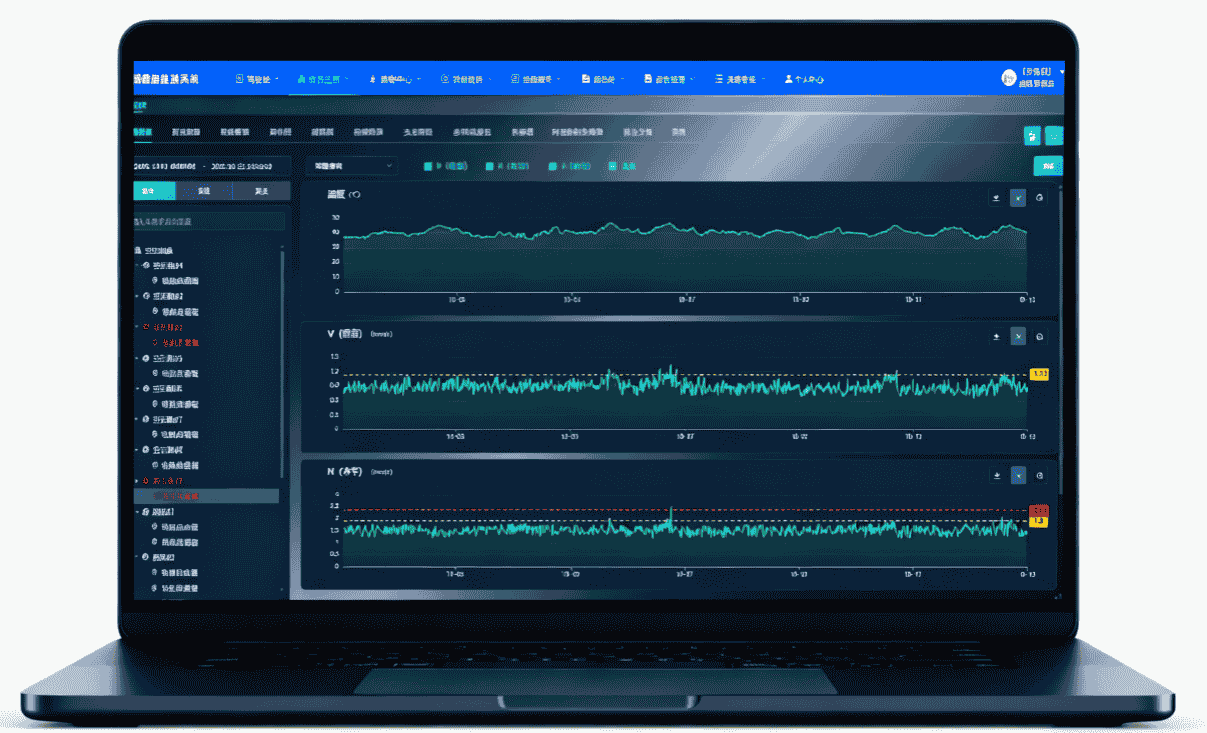Click the search field above the device tree

(209, 220)
